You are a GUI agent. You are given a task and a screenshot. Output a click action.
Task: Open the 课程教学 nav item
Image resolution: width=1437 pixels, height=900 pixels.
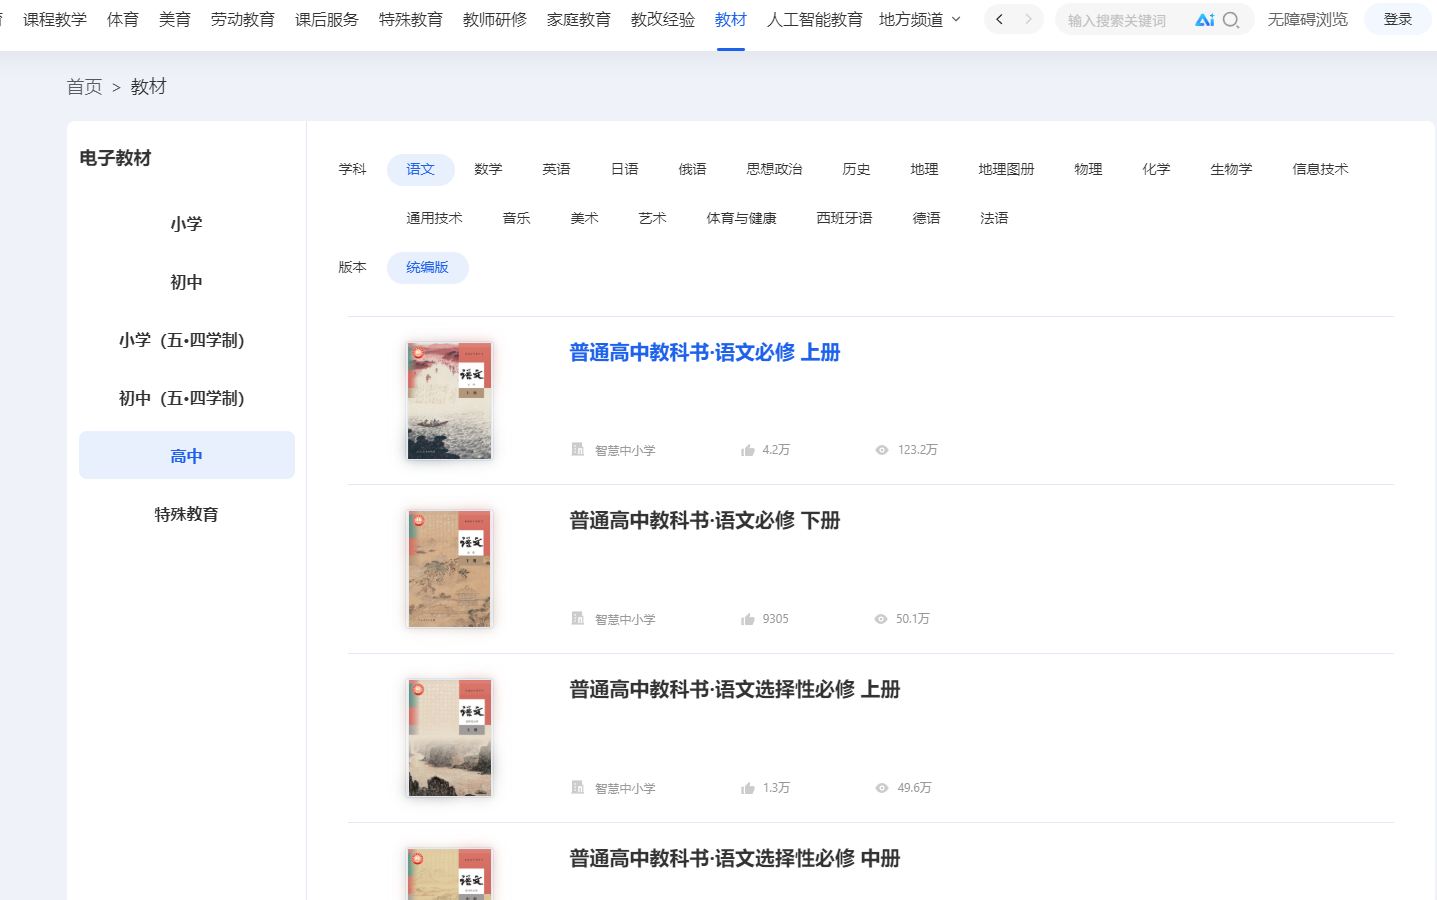pos(55,19)
